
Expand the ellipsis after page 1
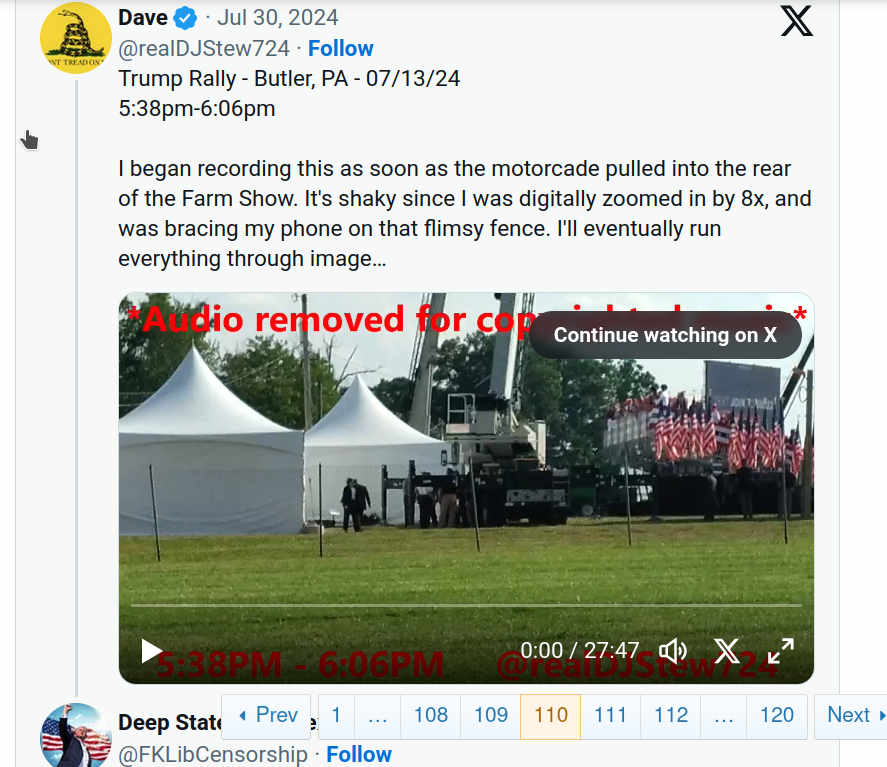point(377,716)
